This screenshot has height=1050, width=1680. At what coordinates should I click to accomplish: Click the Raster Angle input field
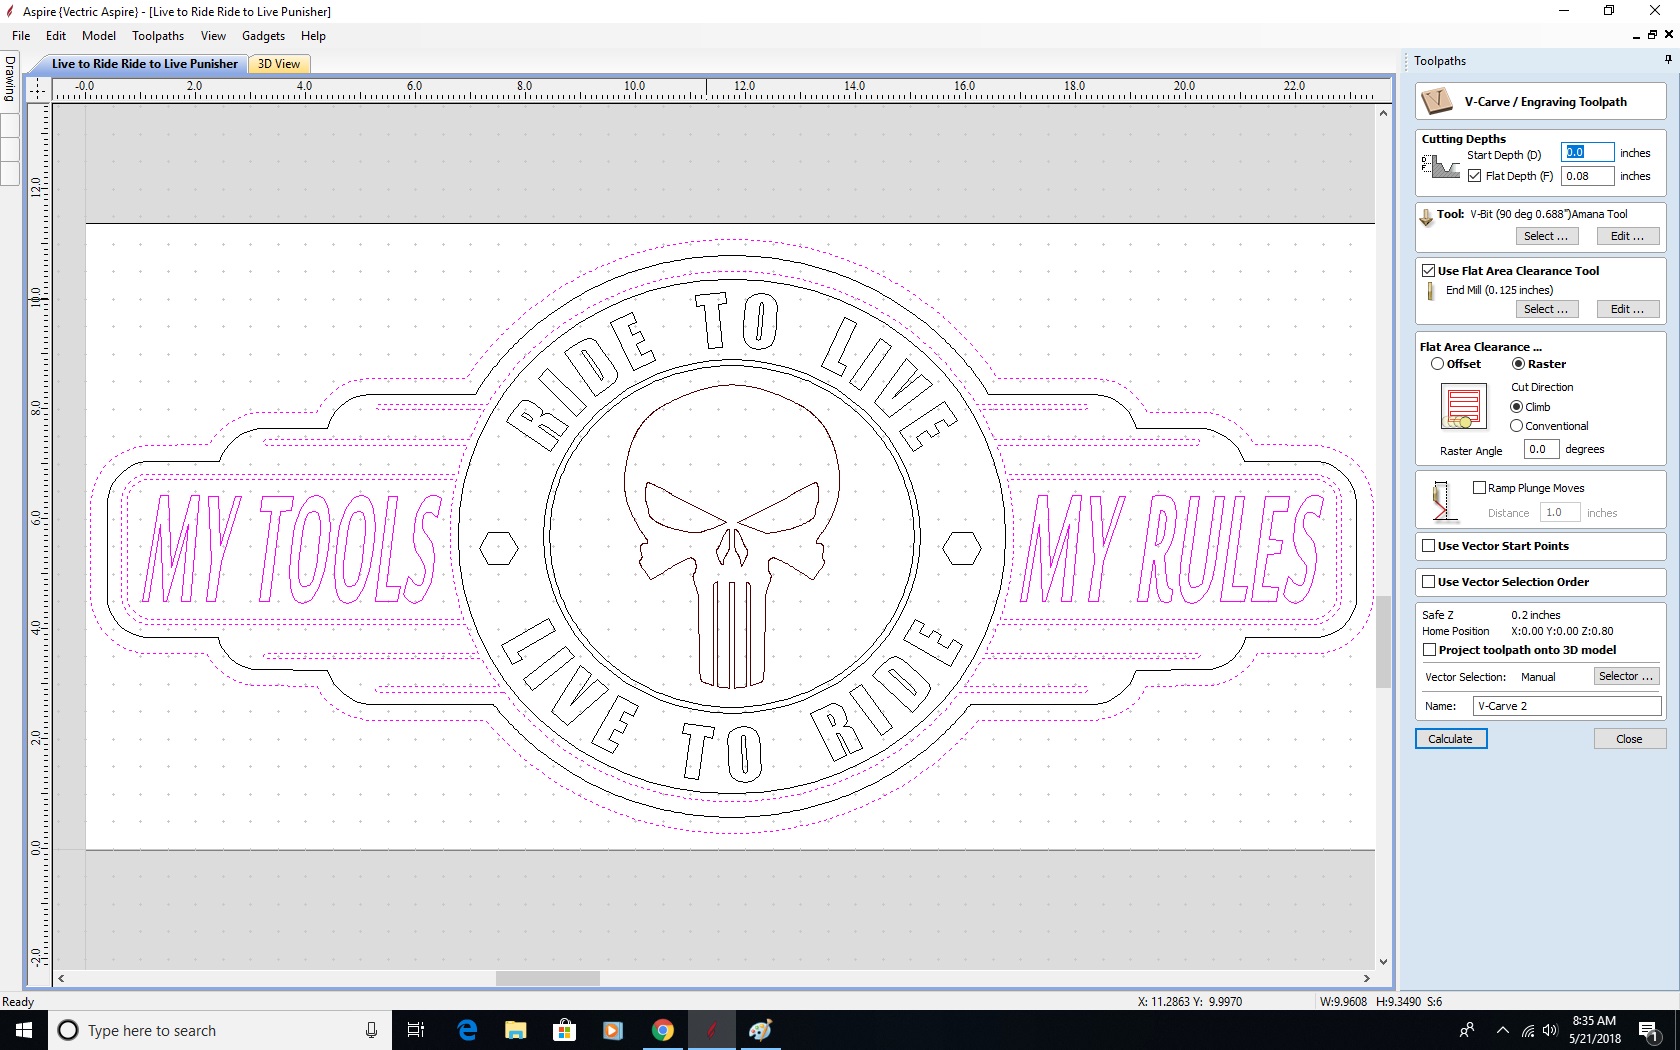pos(1541,450)
